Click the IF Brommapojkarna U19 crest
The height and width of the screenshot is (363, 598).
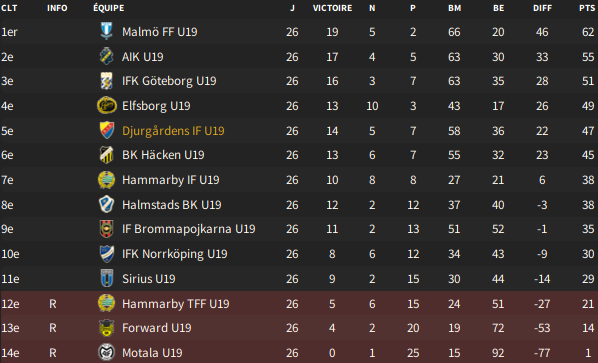pyautogui.click(x=106, y=229)
